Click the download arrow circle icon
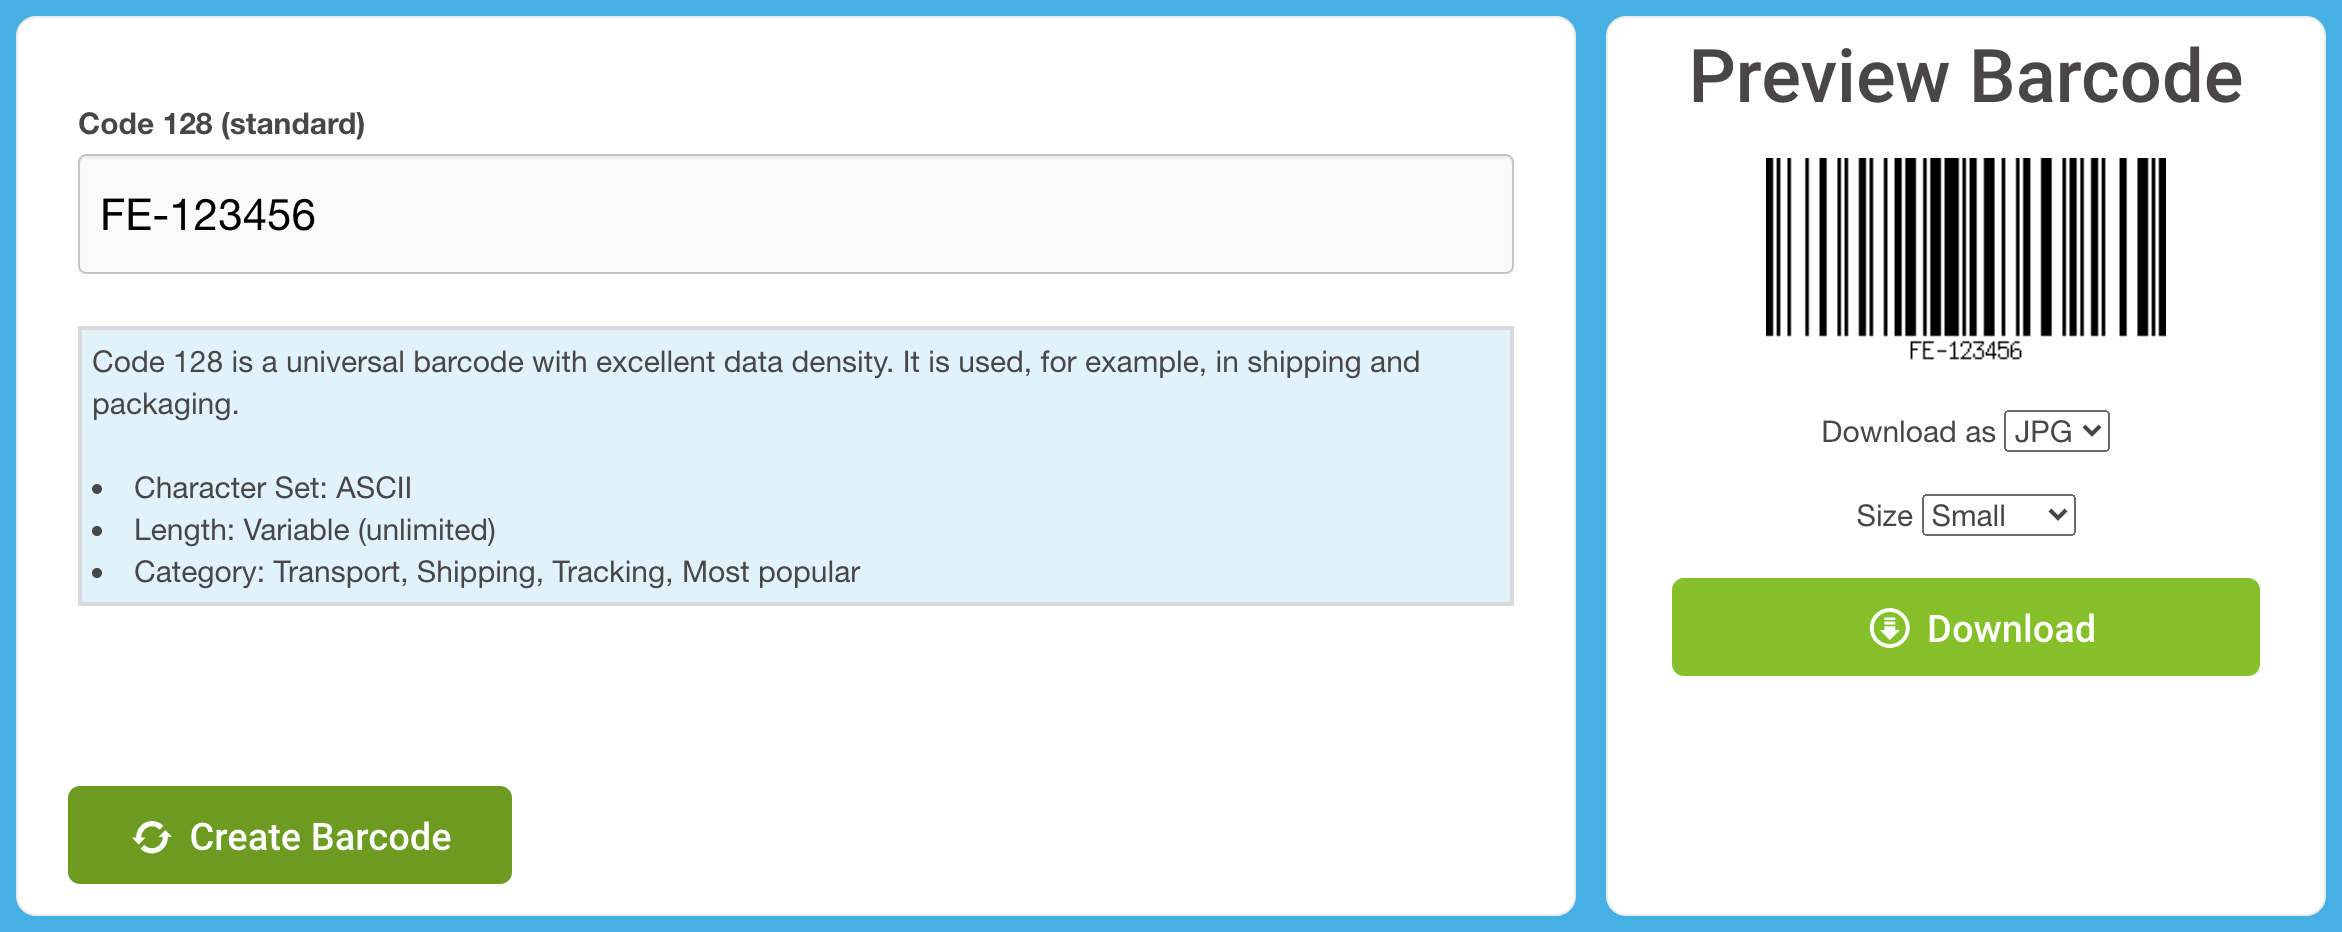 pos(1889,629)
